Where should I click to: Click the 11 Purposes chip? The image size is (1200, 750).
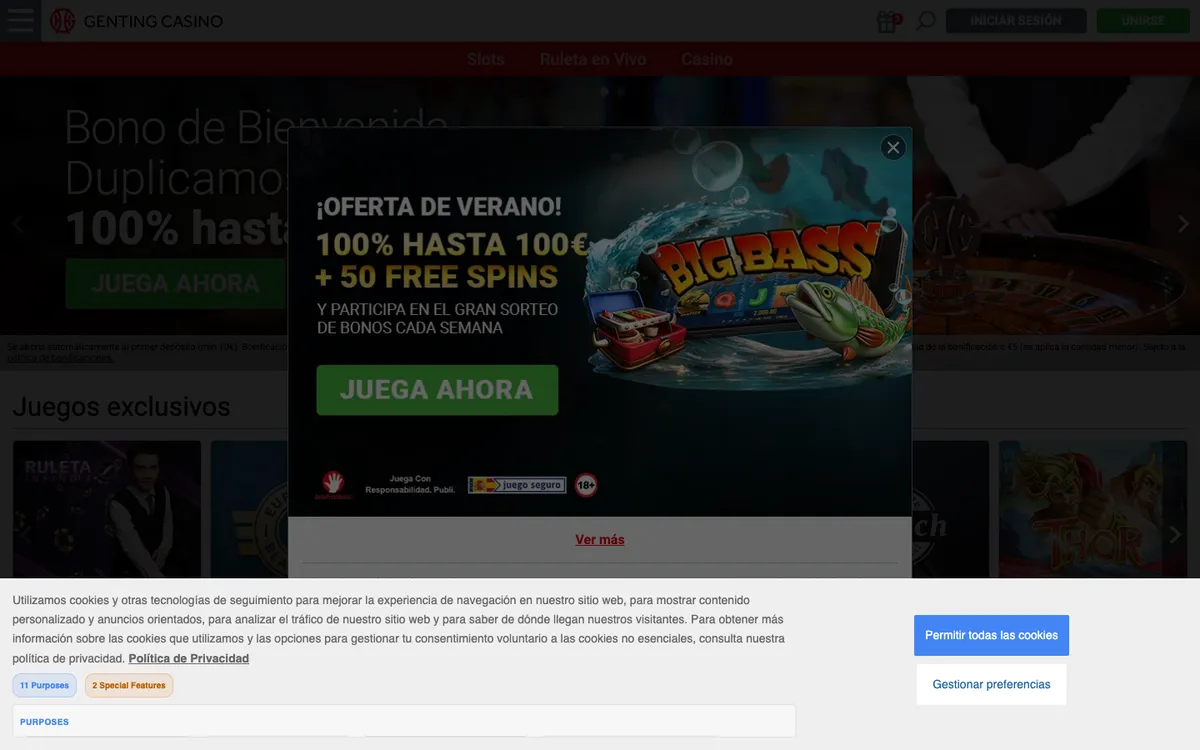[44, 685]
